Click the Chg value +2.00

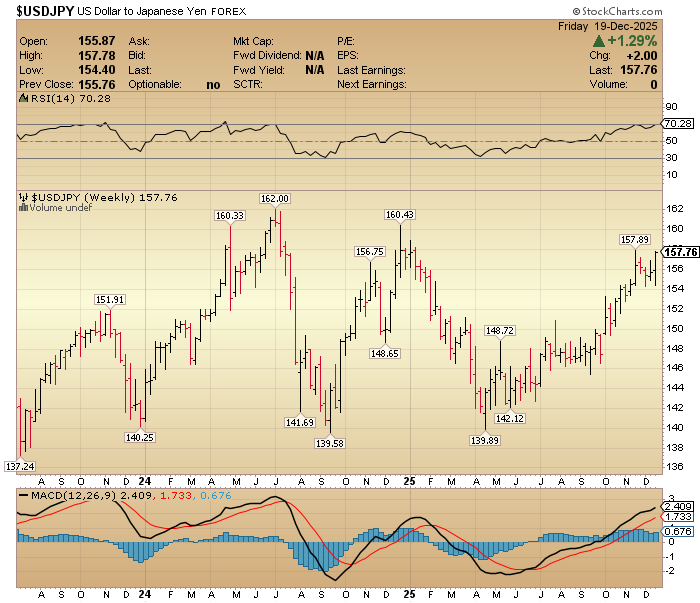click(642, 56)
